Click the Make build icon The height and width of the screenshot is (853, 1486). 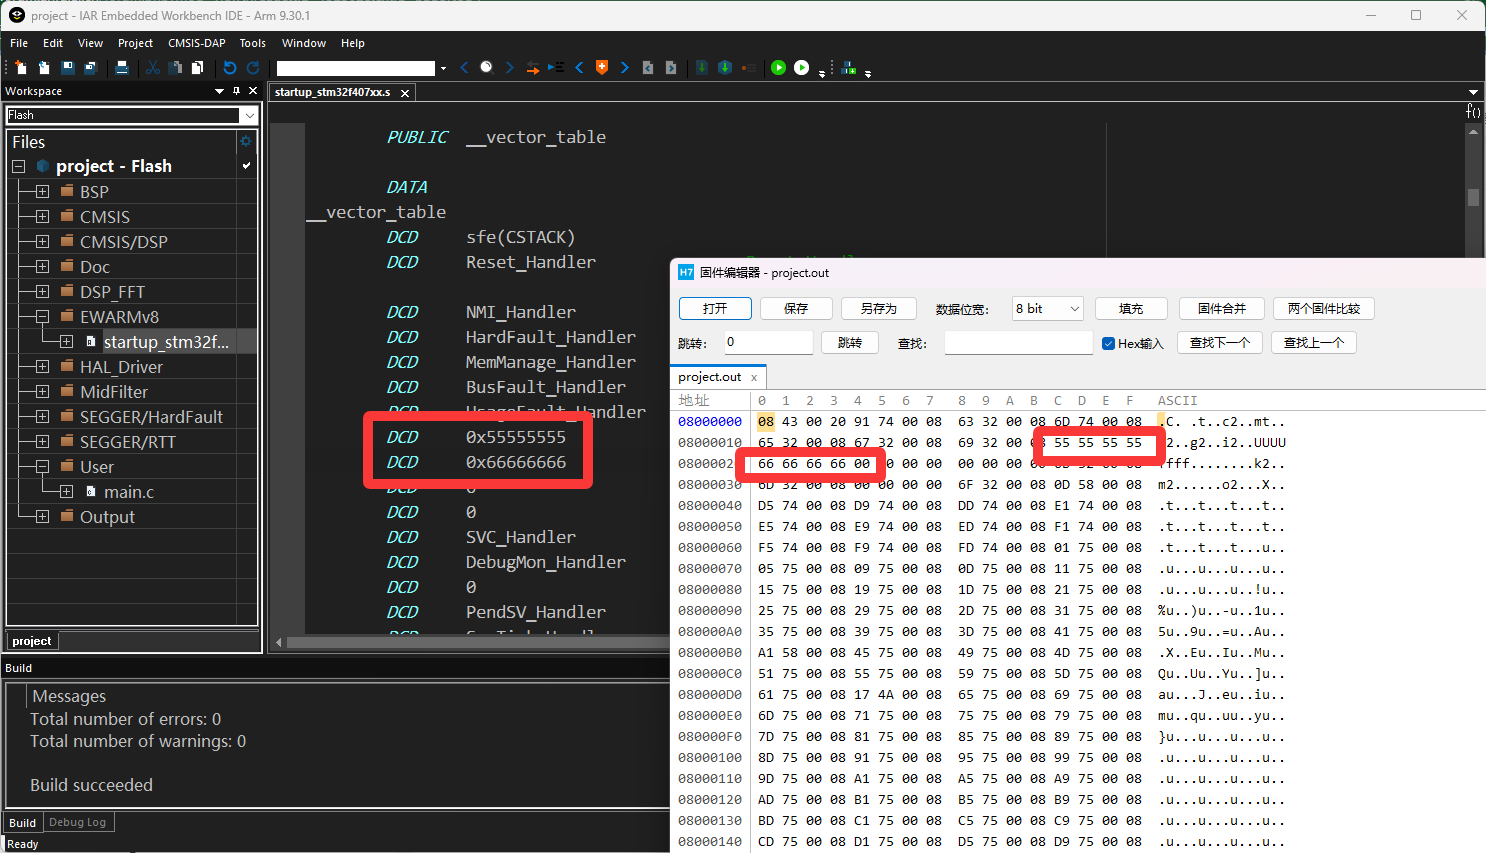(x=725, y=67)
